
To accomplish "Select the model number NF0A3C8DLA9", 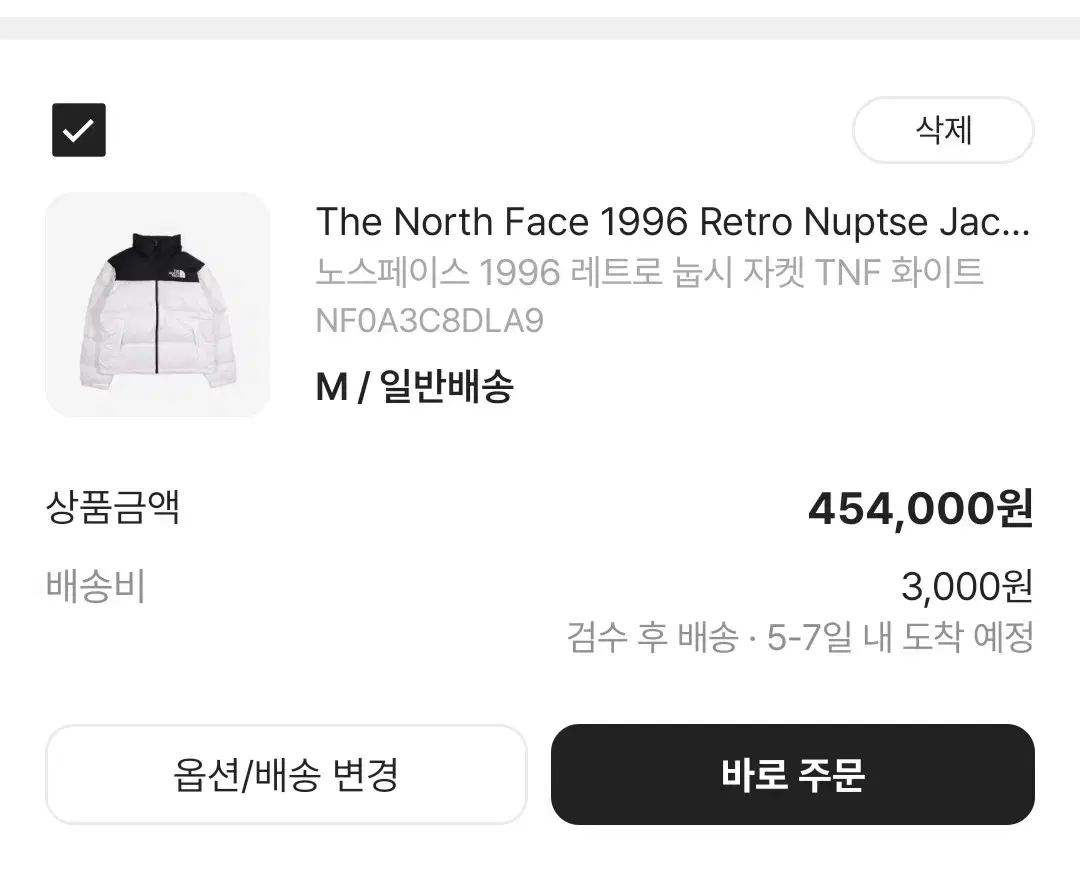I will point(430,320).
